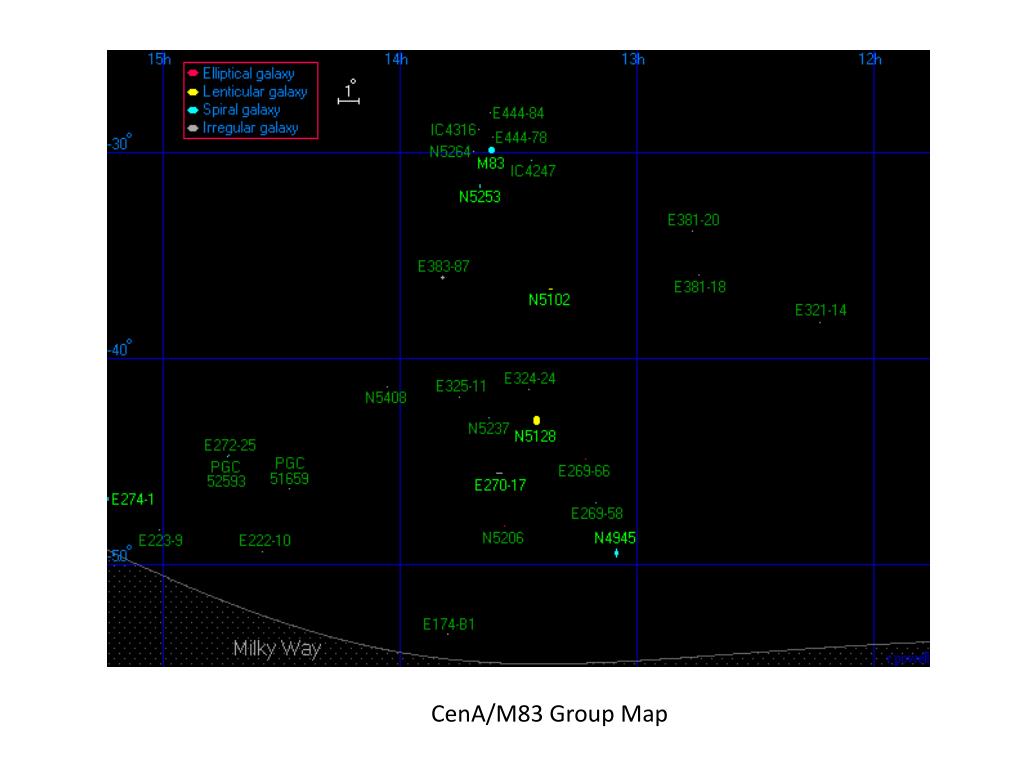
Task: Click the -40° declination label
Action: coord(120,349)
